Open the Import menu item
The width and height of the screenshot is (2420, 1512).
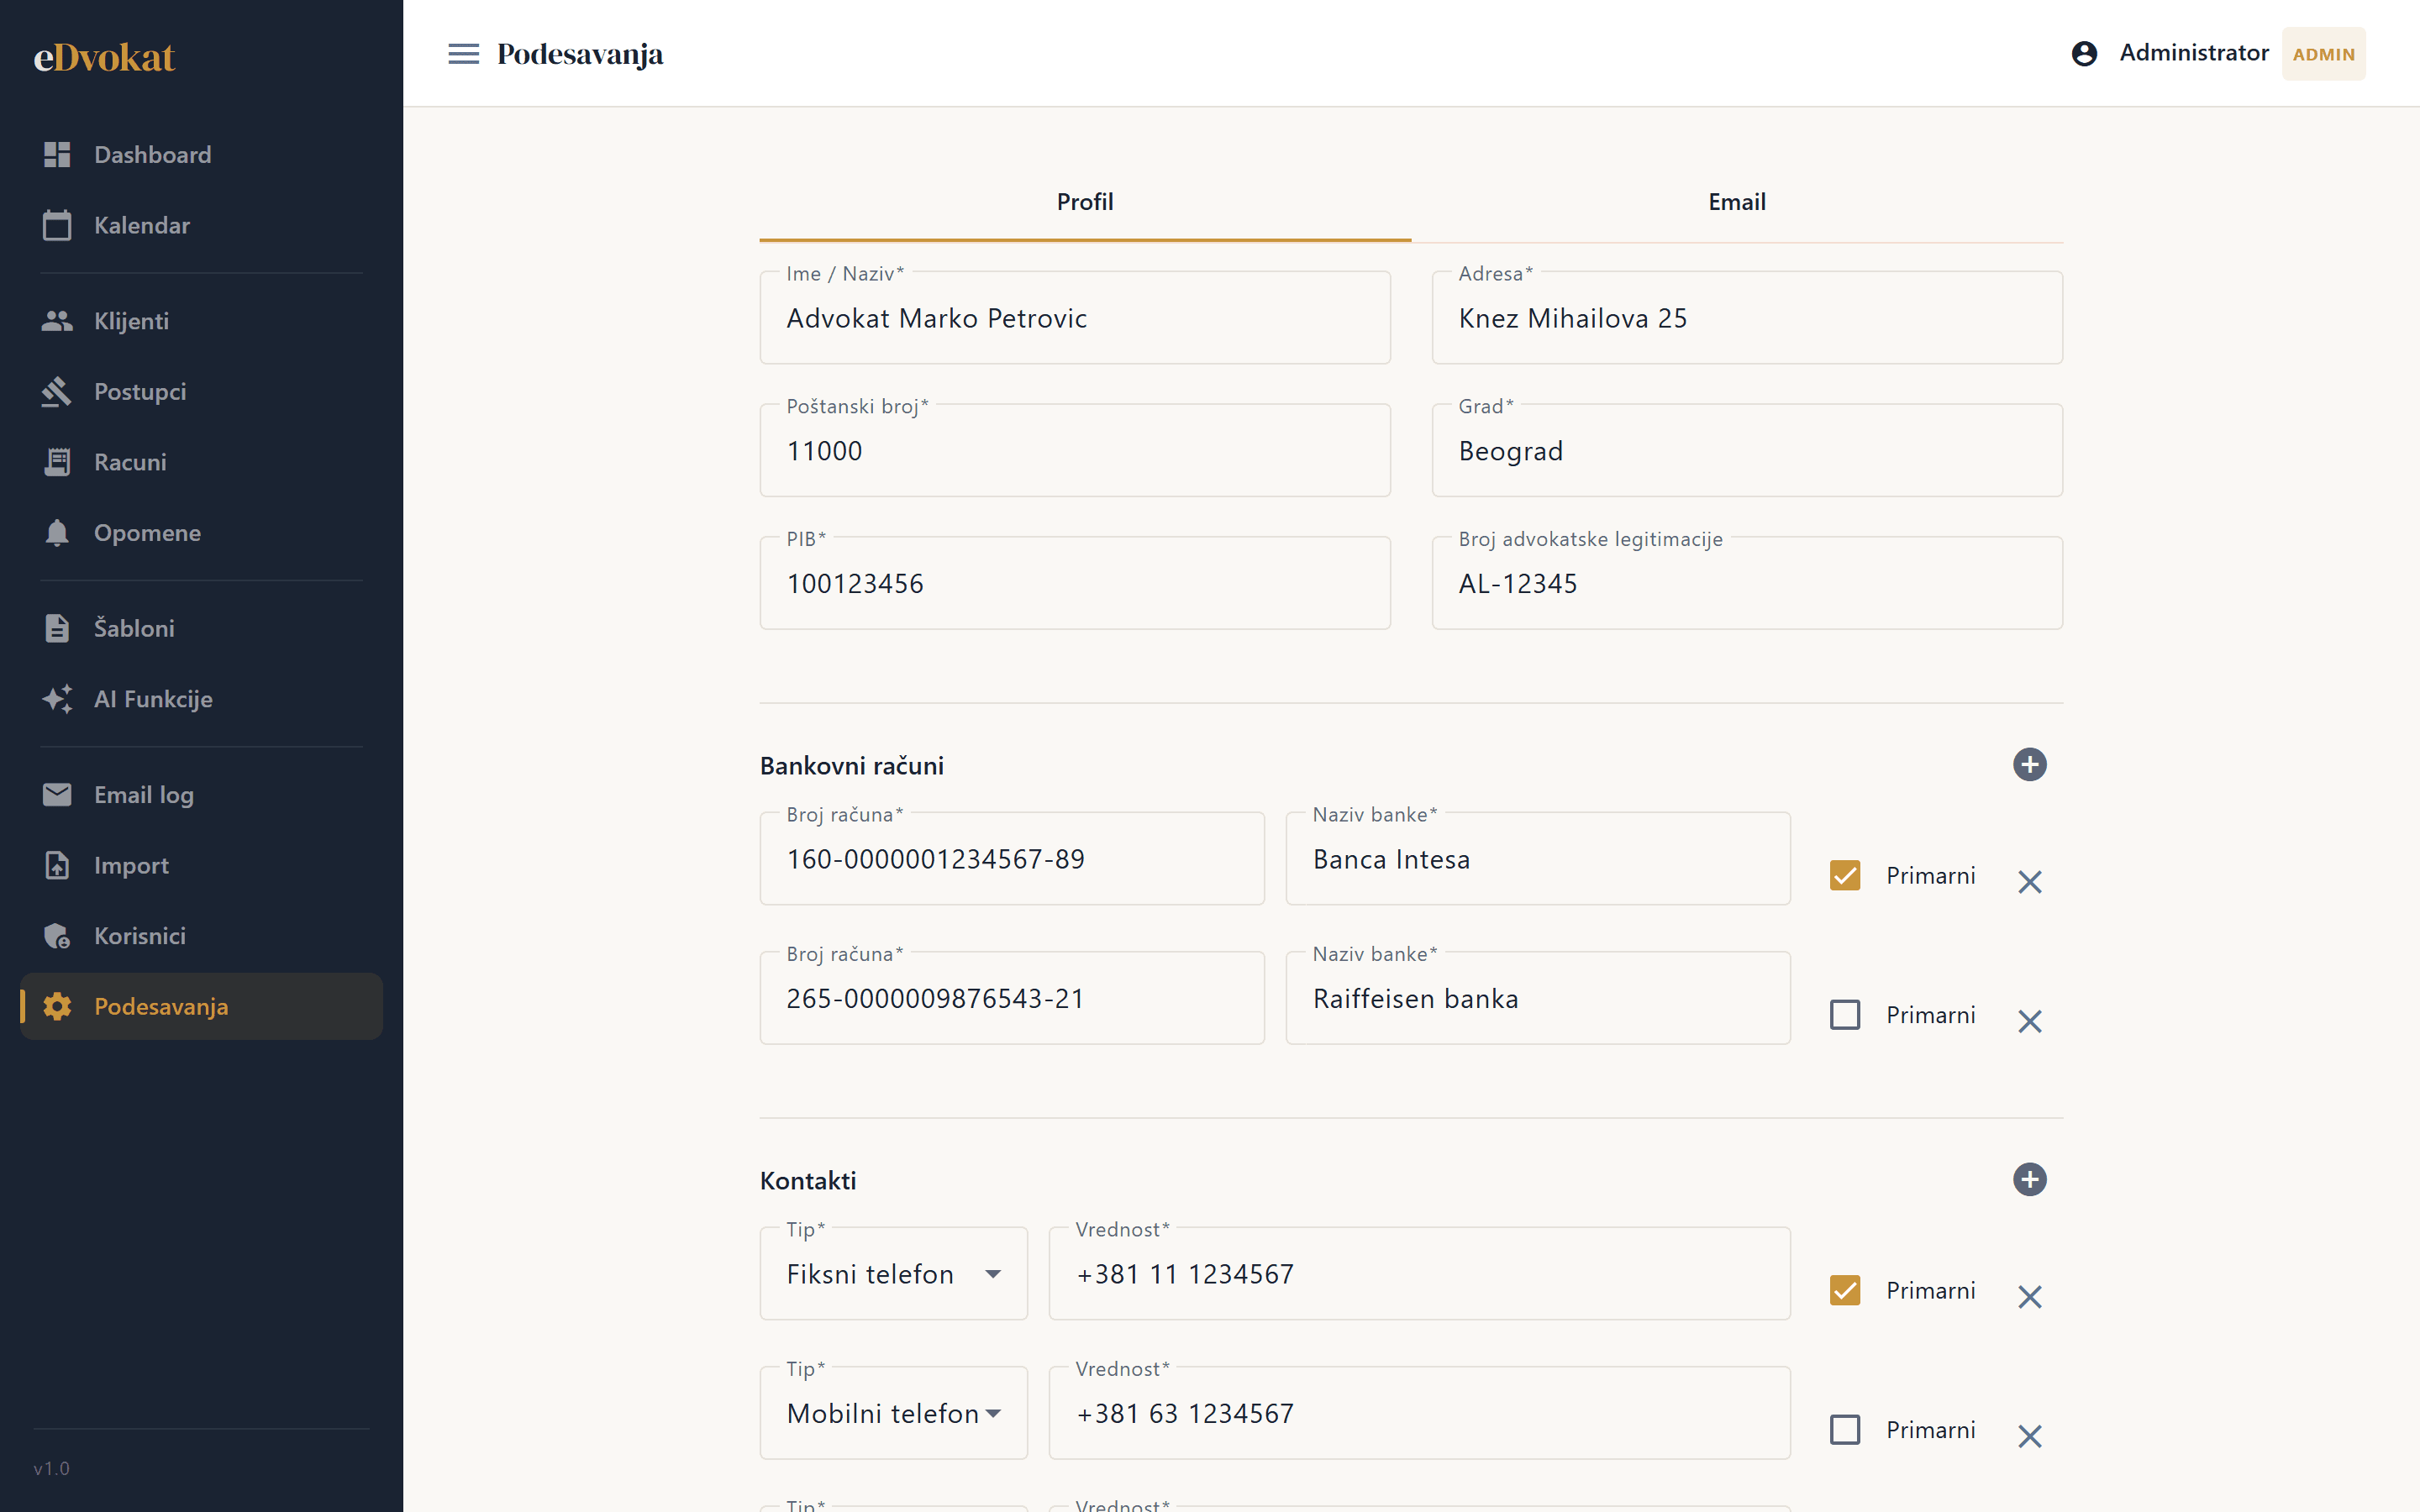pyautogui.click(x=201, y=865)
